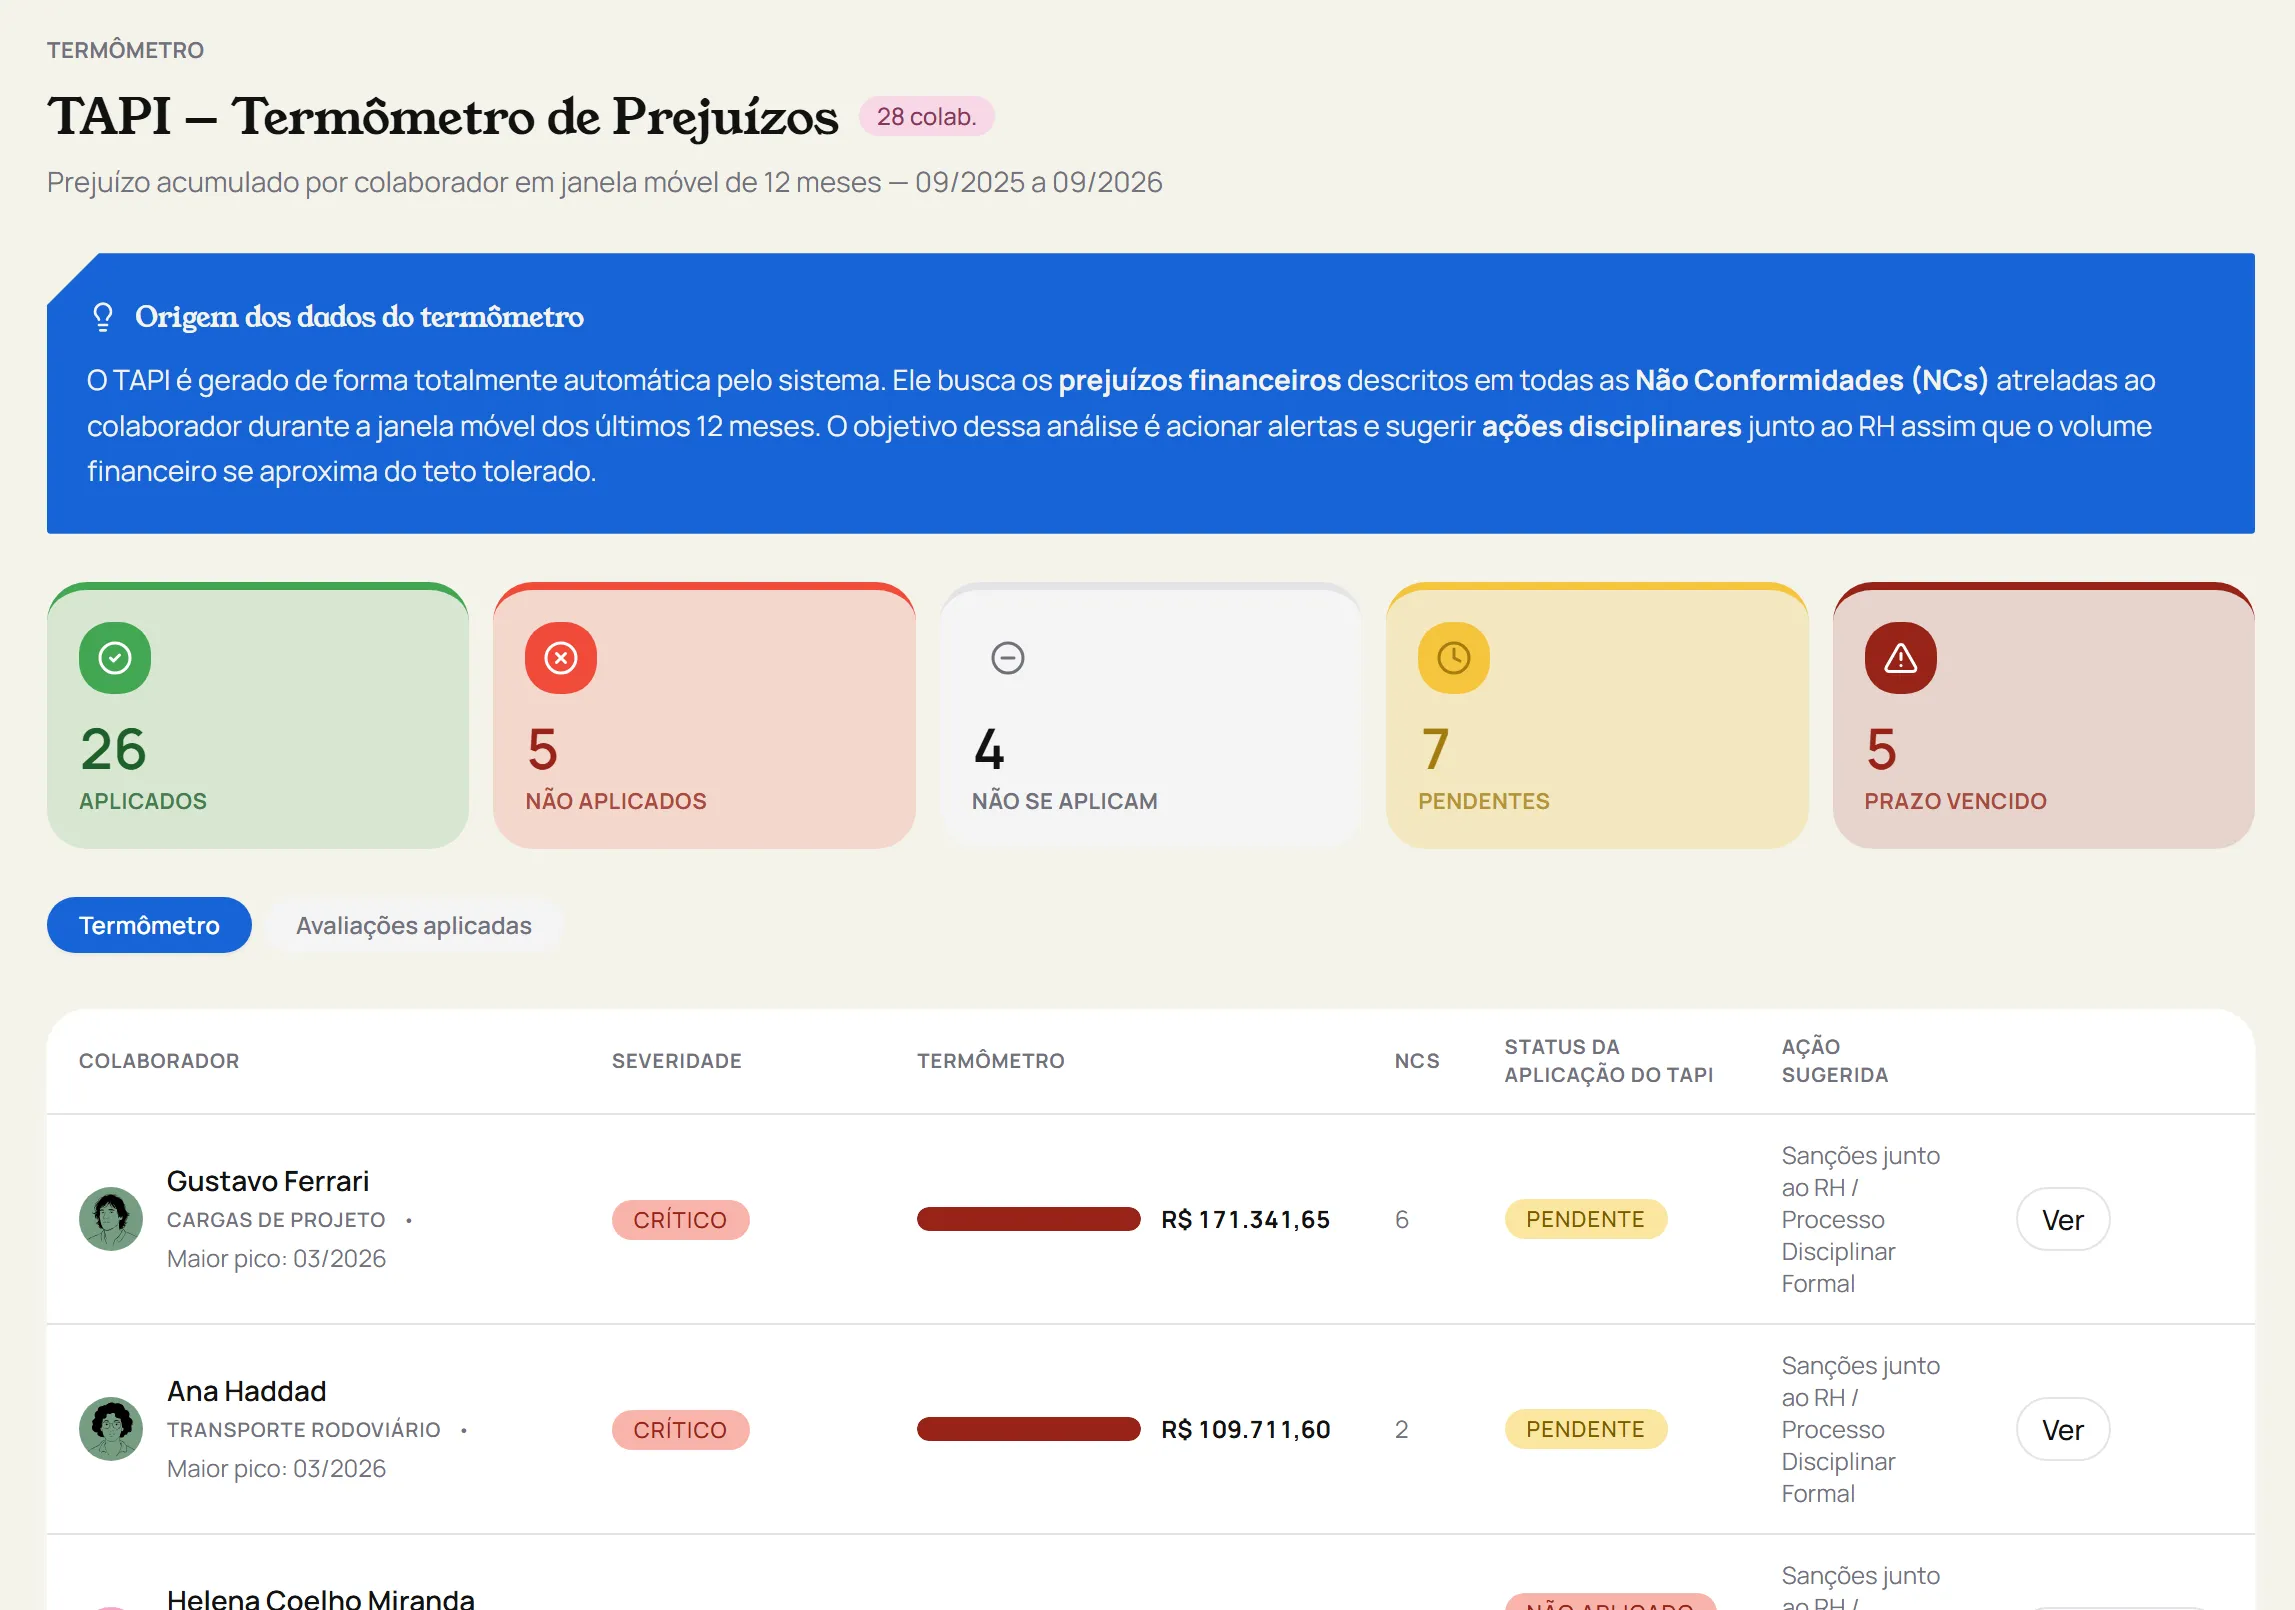Screen dimensions: 2295x1610
Task: Click the Ação Sugerida column header
Action: 1835,1061
